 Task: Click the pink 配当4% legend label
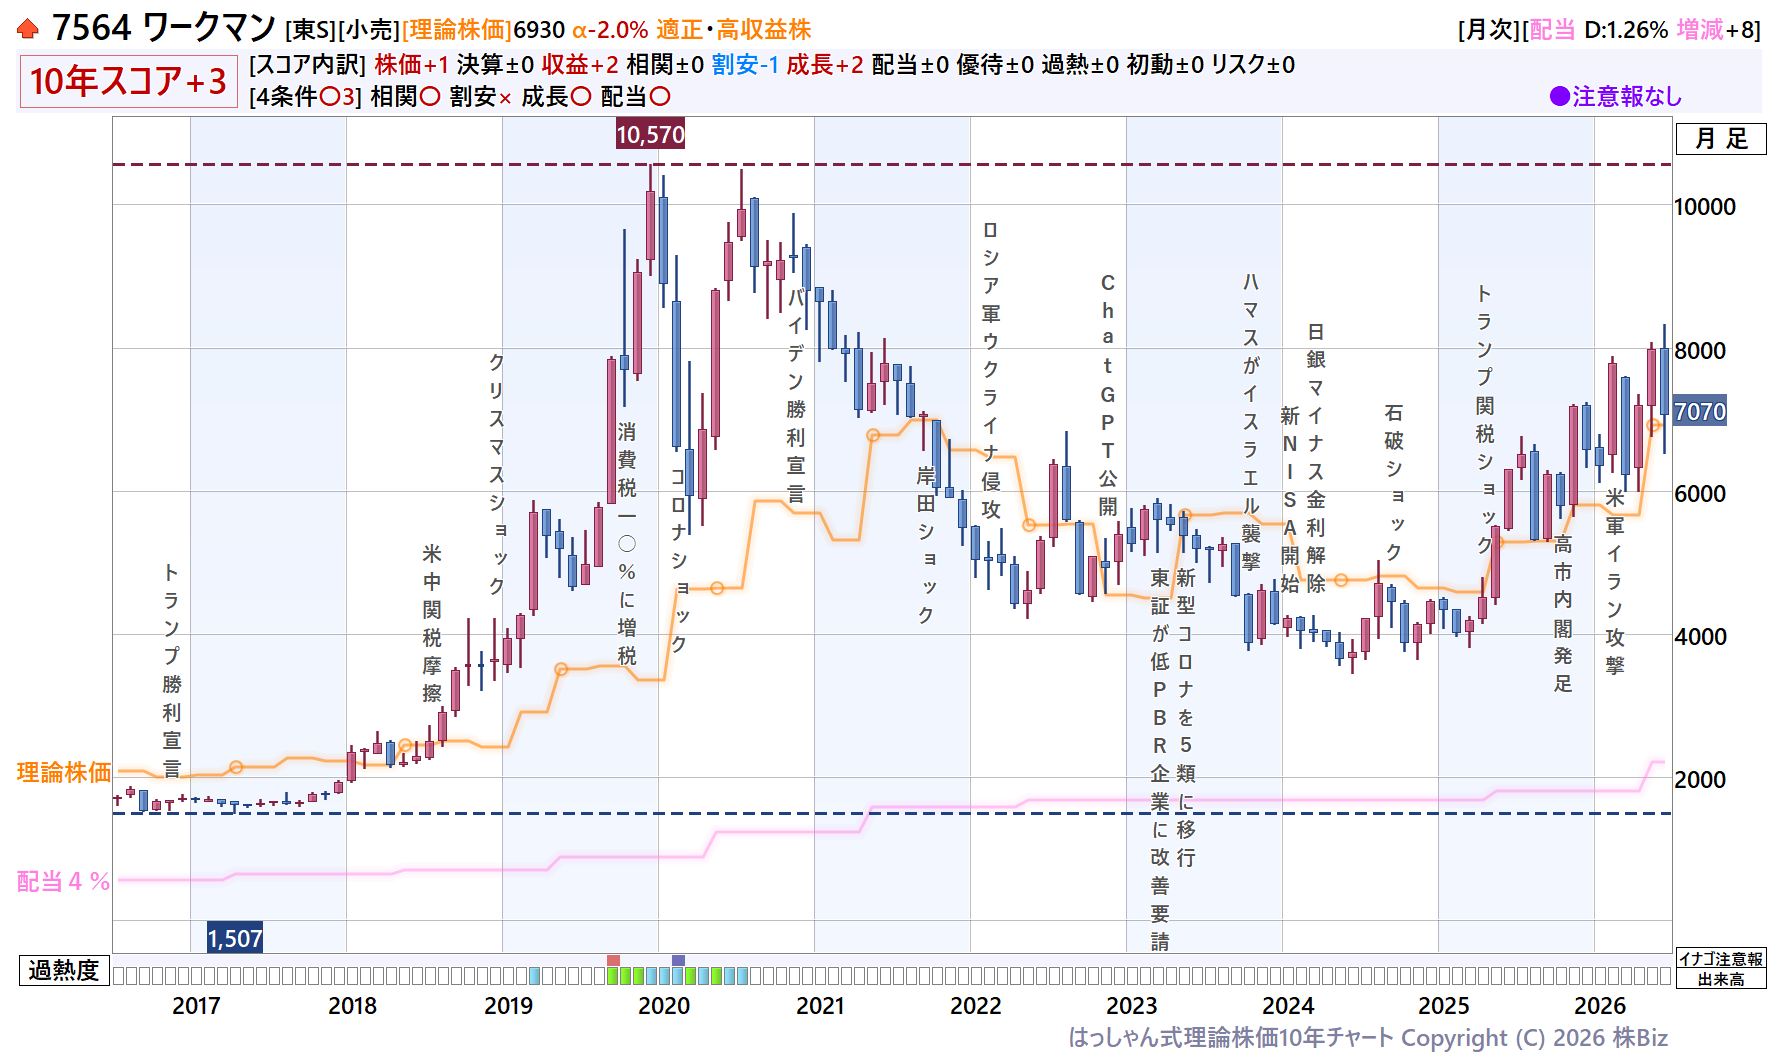pyautogui.click(x=63, y=881)
